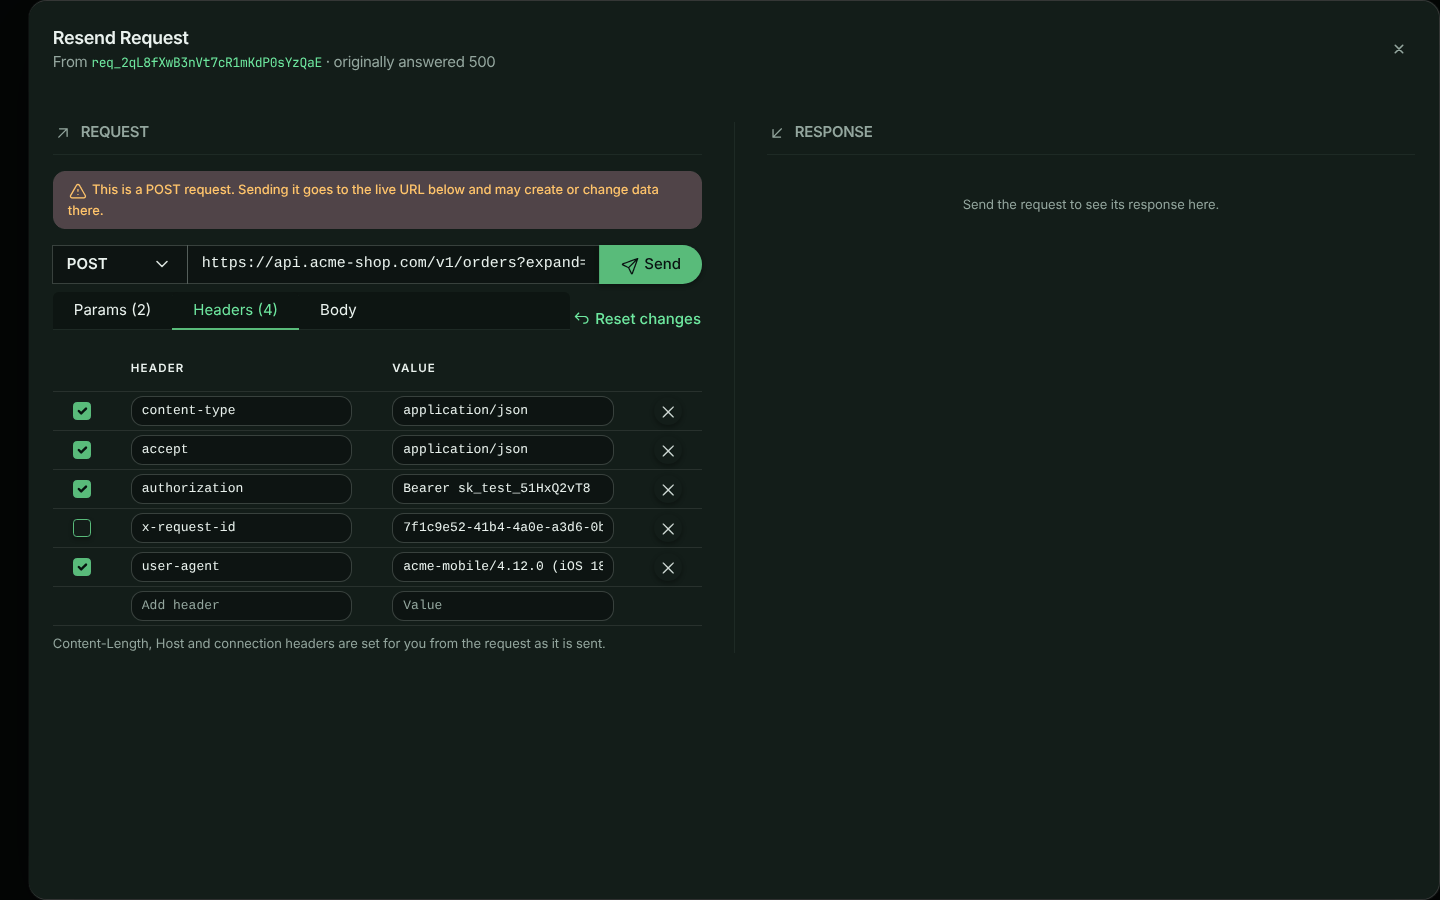This screenshot has height=900, width=1440.
Task: Edit the x-request-id value field
Action: click(x=503, y=528)
